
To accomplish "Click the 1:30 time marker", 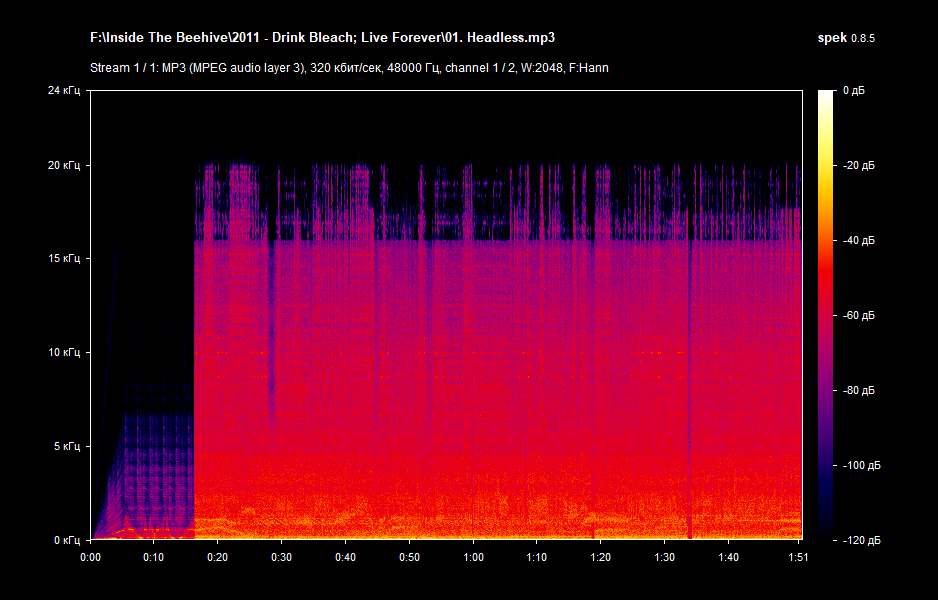I will (664, 557).
